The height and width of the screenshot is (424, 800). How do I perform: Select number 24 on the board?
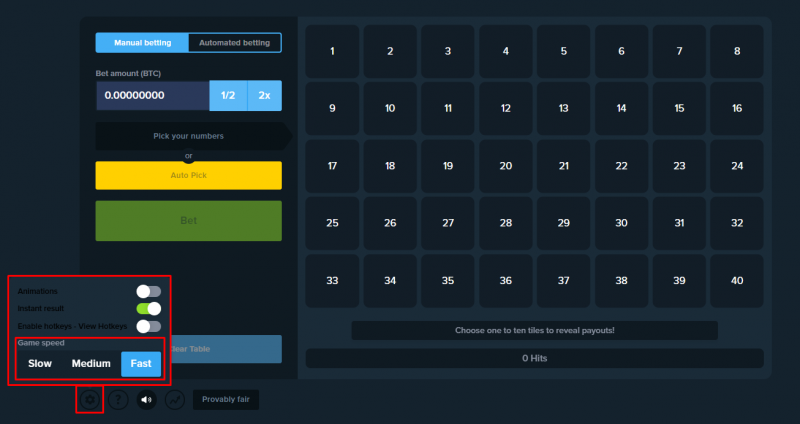(x=737, y=166)
